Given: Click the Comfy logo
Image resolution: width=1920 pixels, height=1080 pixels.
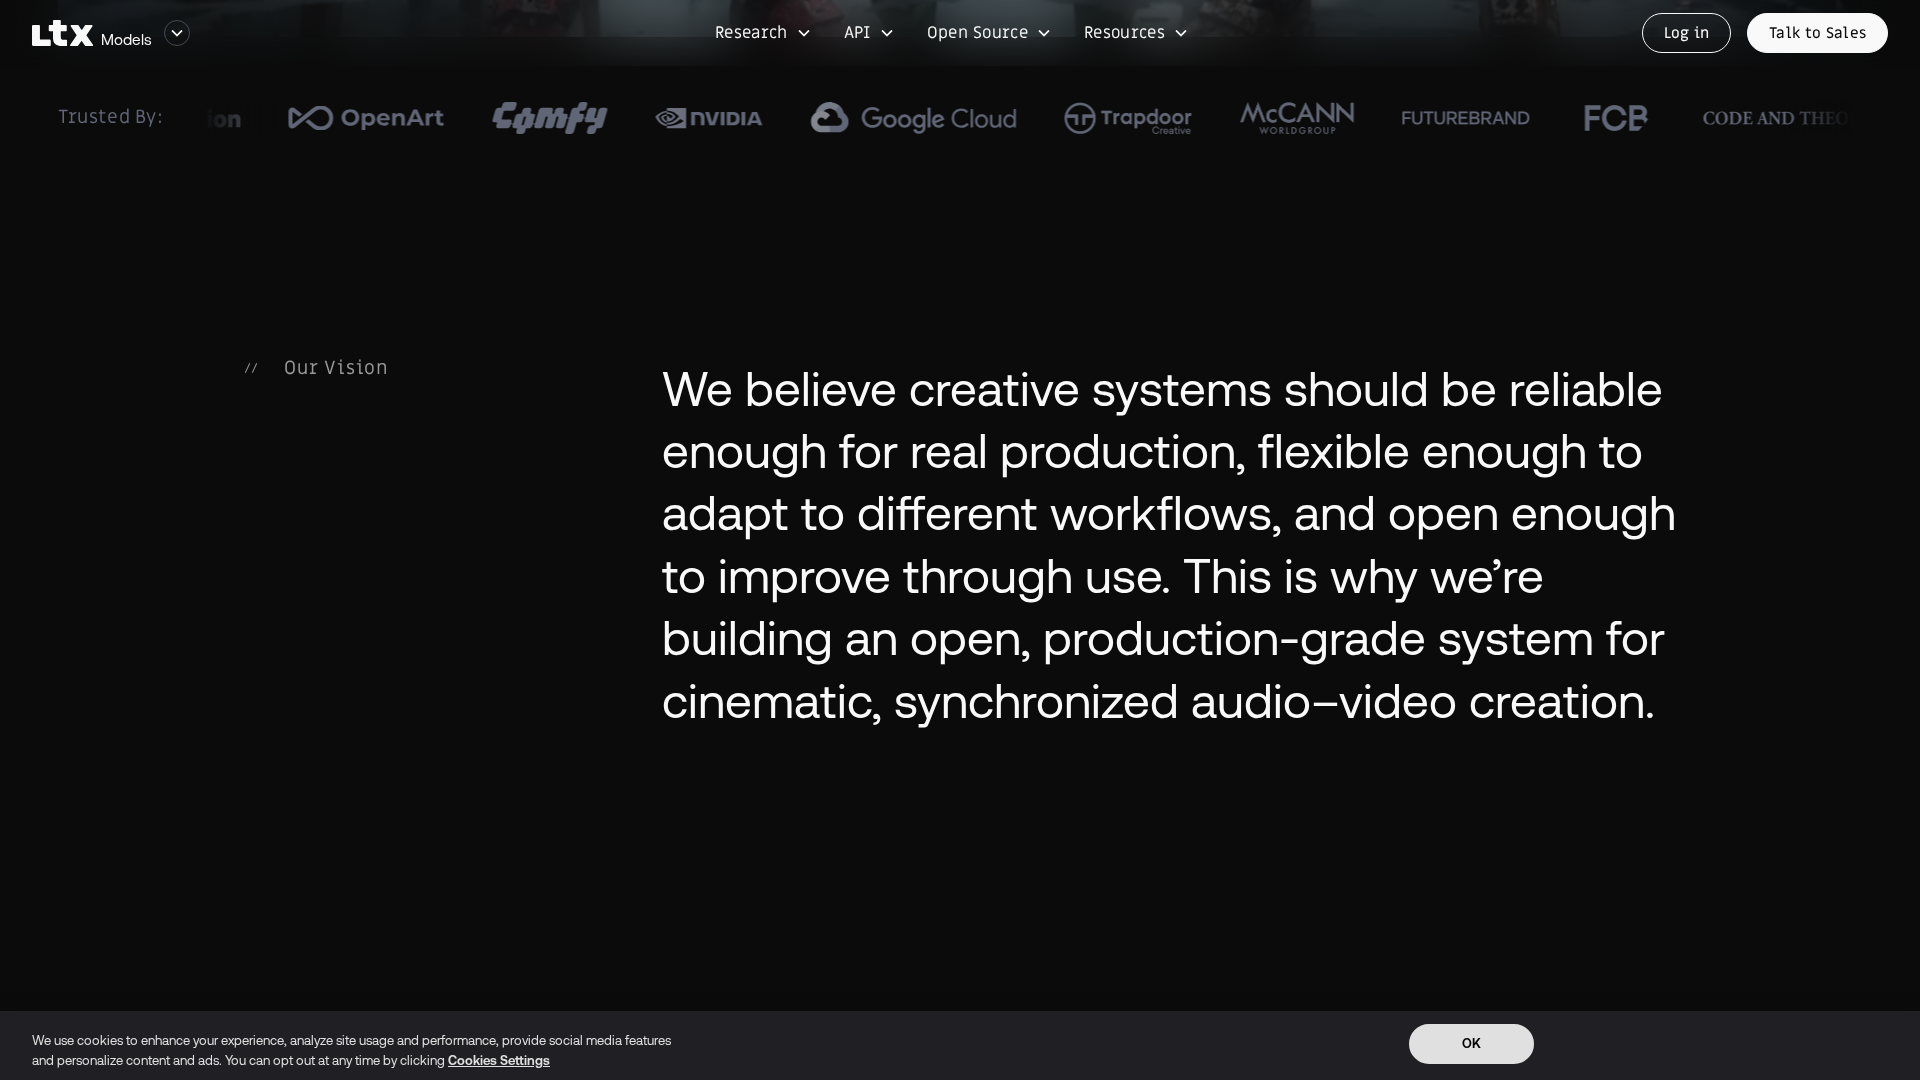Looking at the screenshot, I should (x=549, y=118).
